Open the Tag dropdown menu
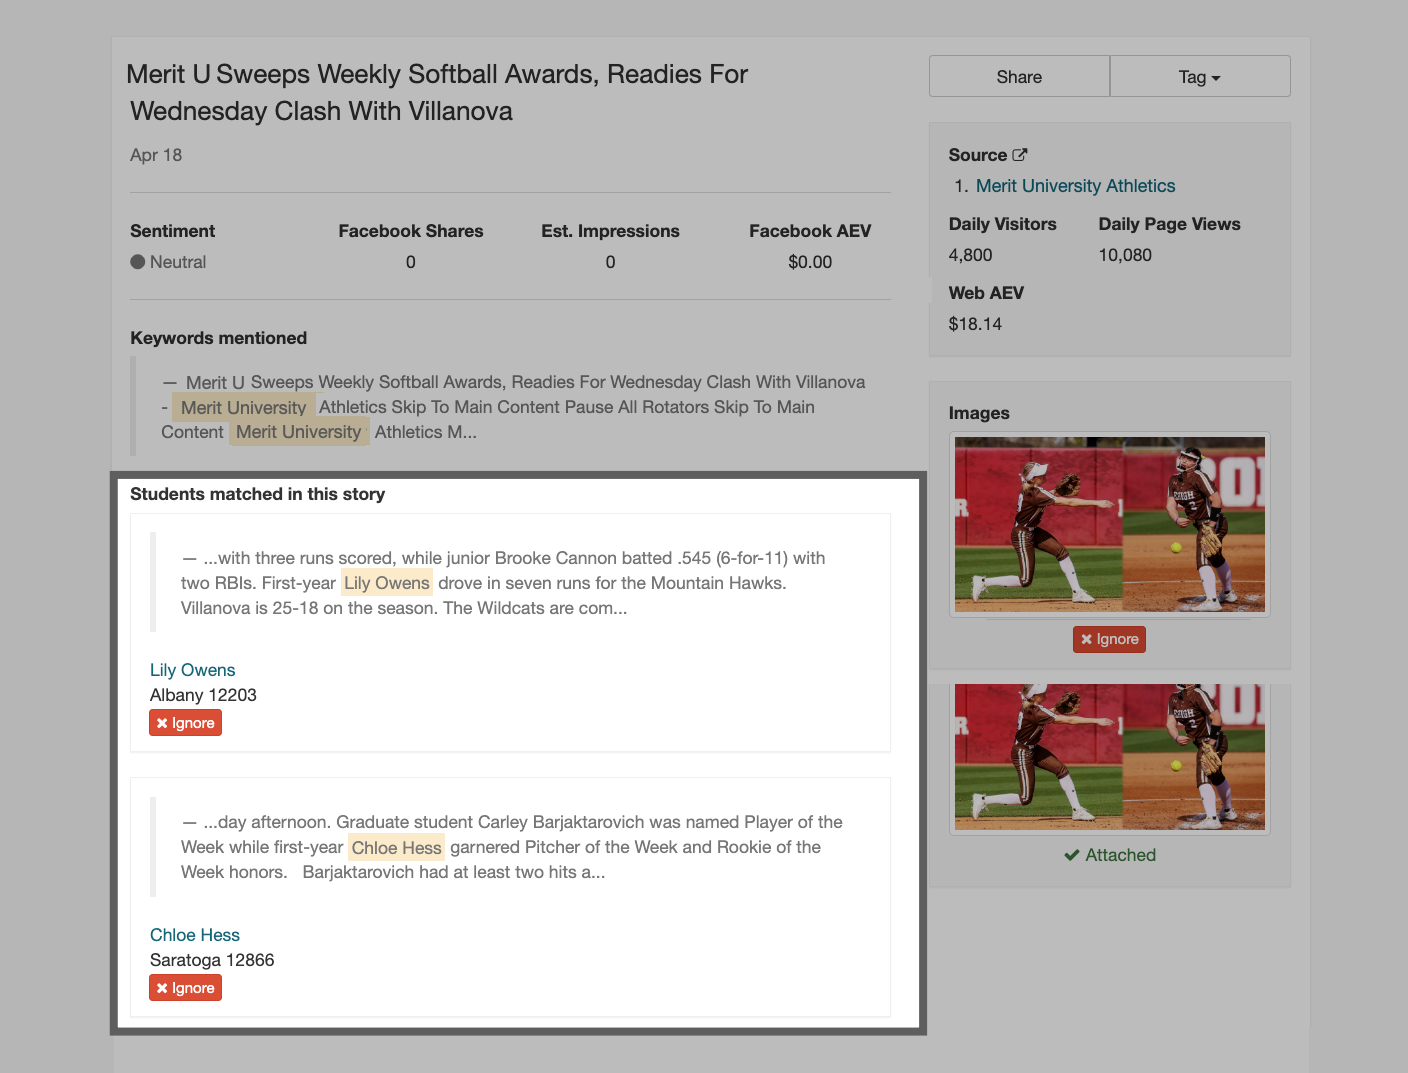The height and width of the screenshot is (1073, 1408). pyautogui.click(x=1199, y=77)
